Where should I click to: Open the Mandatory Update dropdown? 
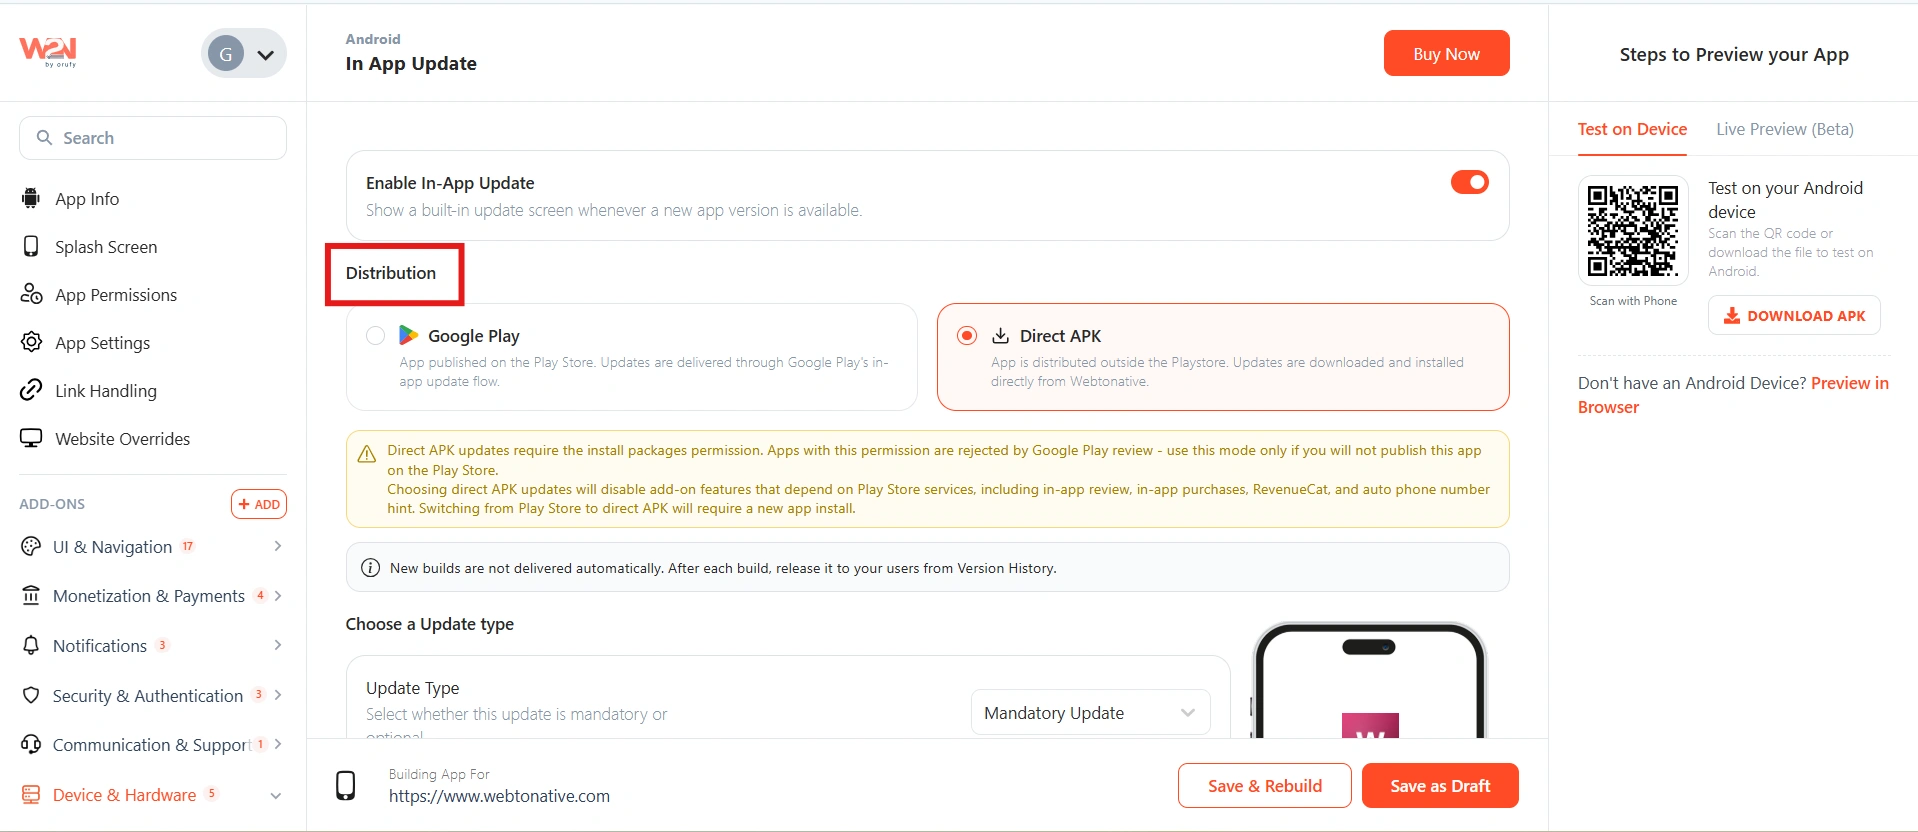pyautogui.click(x=1090, y=713)
